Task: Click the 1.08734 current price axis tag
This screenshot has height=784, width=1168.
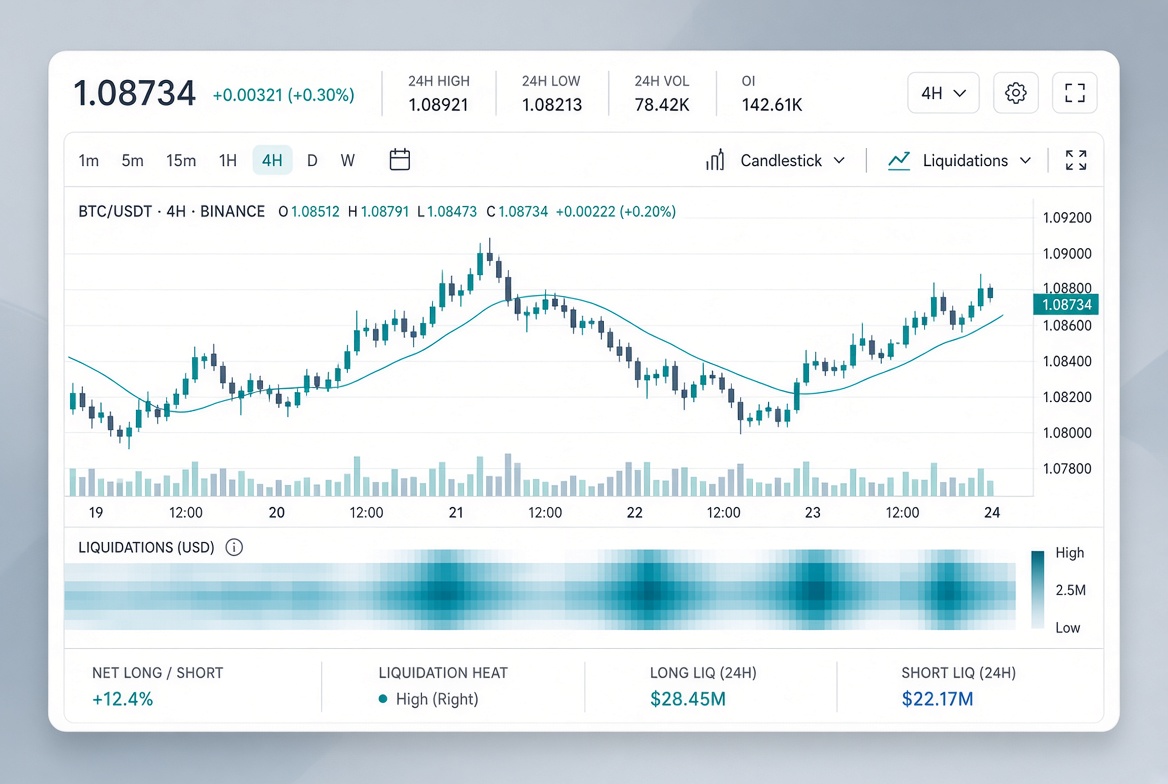Action: tap(1066, 304)
